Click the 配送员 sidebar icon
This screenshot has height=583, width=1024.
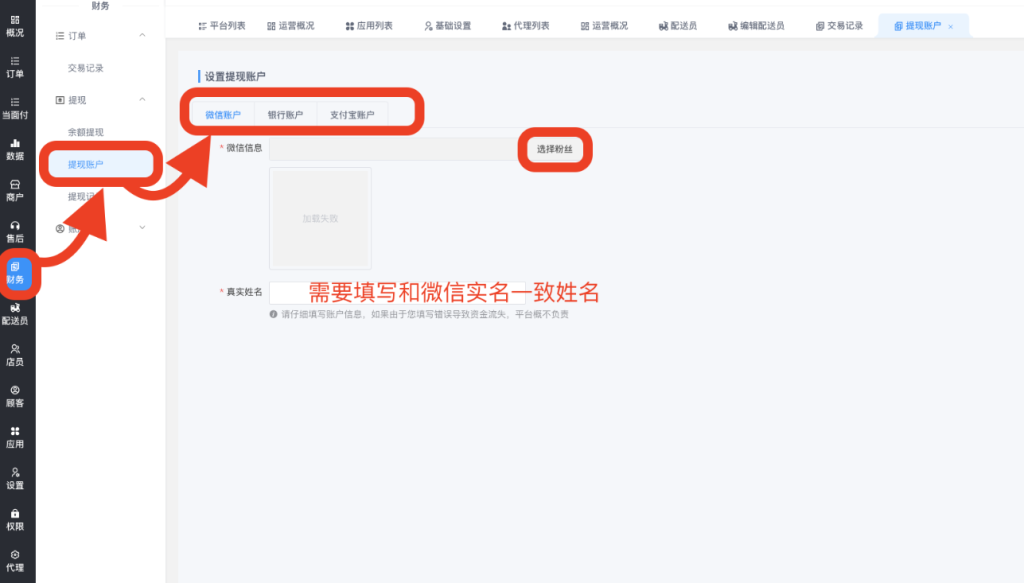[15, 314]
